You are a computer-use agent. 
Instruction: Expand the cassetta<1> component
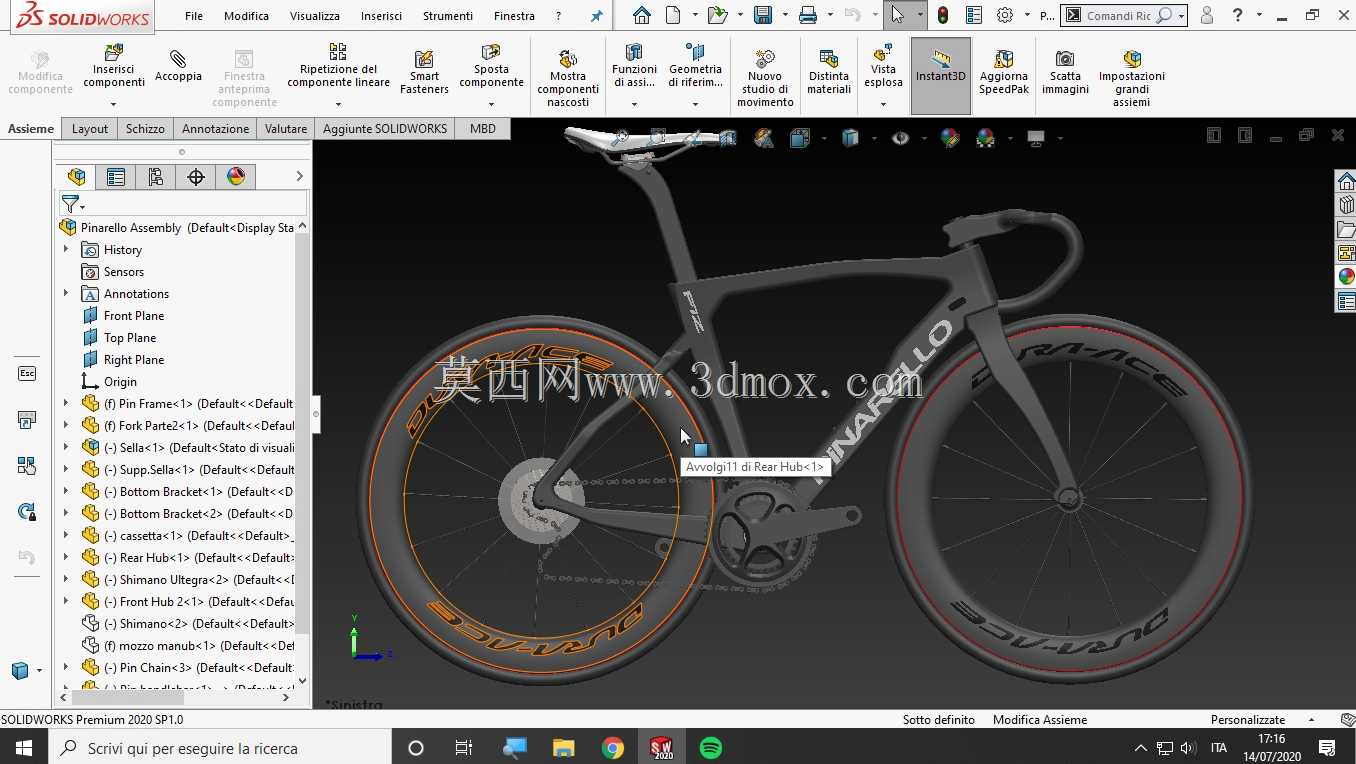(66, 536)
